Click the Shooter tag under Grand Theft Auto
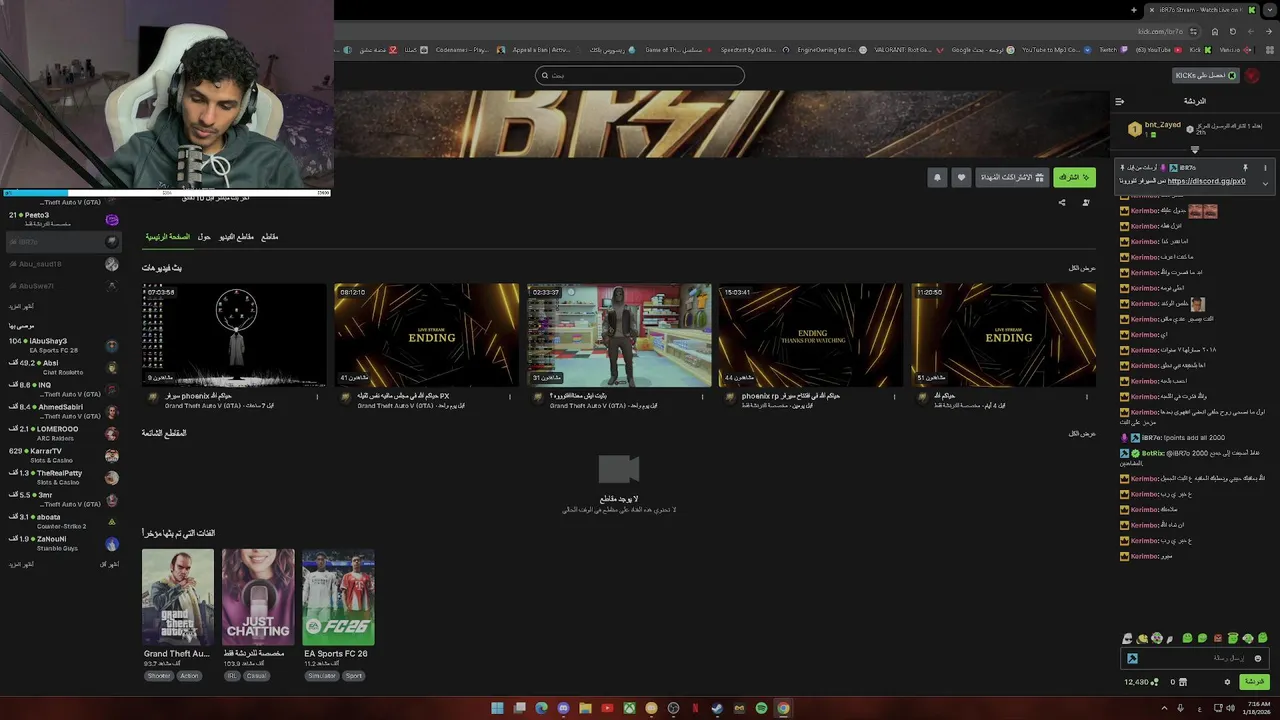This screenshot has height=720, width=1280. pyautogui.click(x=159, y=676)
